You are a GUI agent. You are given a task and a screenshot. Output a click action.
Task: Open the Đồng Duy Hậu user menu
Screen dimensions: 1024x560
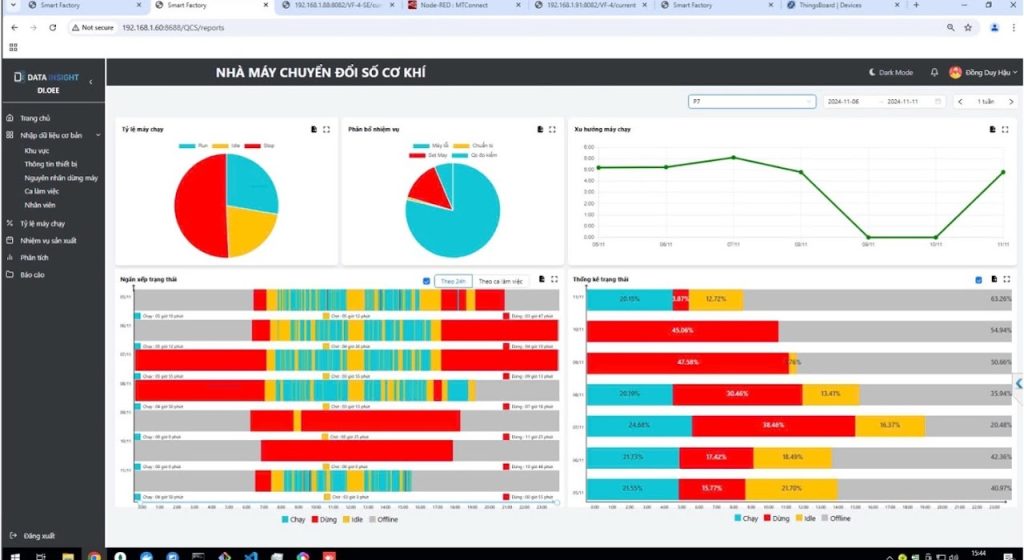[x=984, y=73]
